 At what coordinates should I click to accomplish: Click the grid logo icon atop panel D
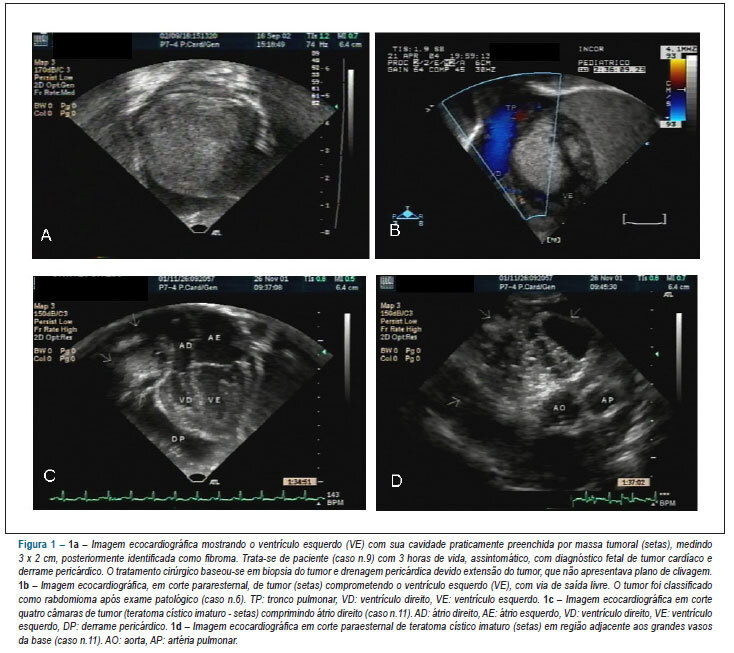pyautogui.click(x=387, y=283)
